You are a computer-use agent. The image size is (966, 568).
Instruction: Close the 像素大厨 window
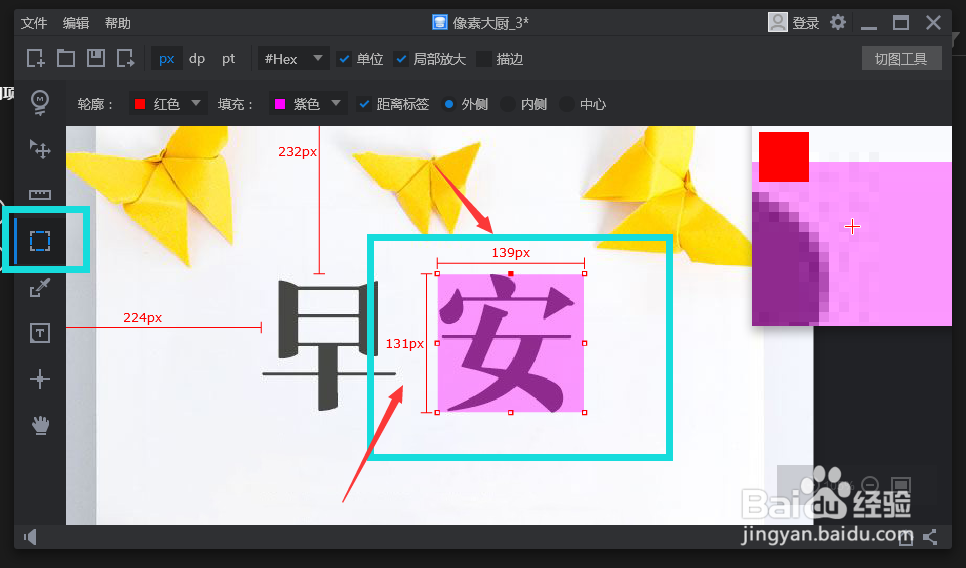(x=933, y=23)
